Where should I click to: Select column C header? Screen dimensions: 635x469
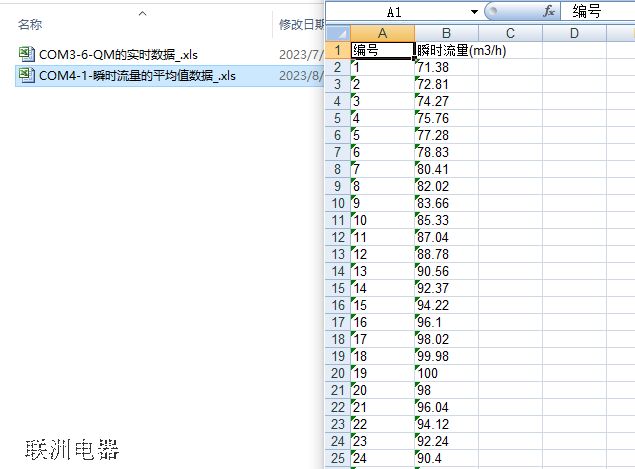(x=510, y=33)
